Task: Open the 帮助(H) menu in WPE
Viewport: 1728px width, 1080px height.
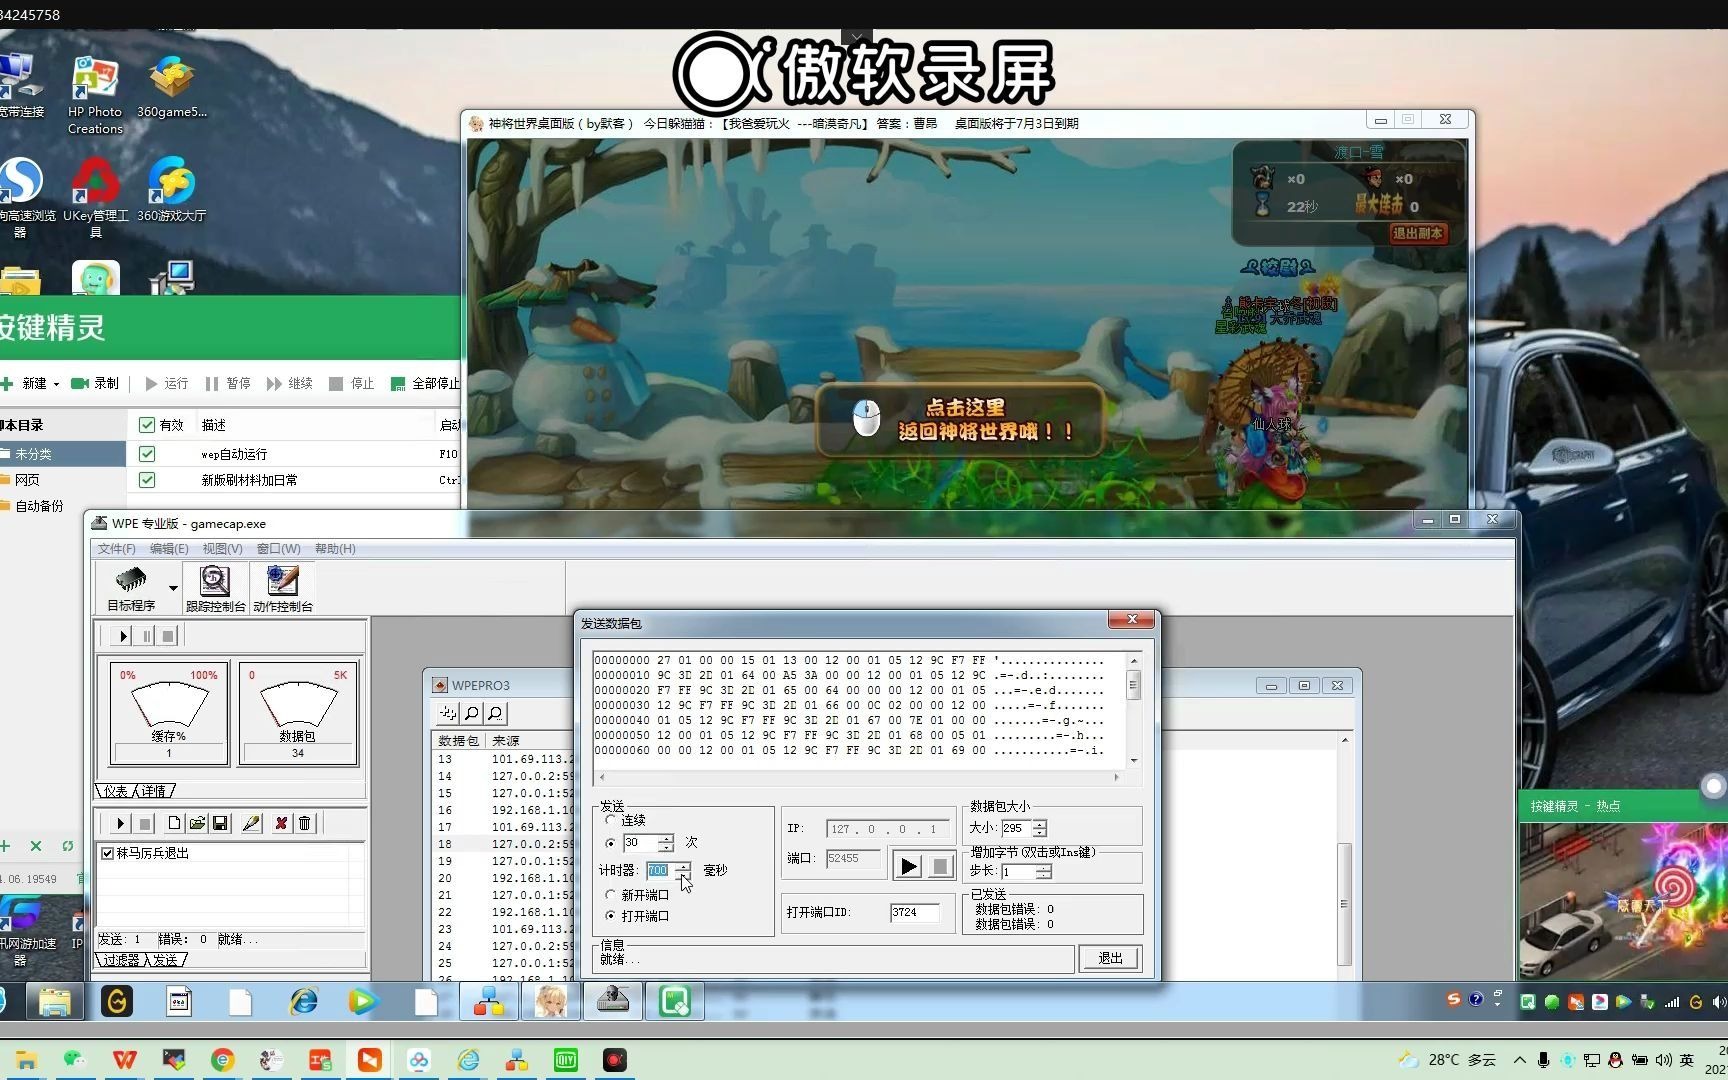Action: (335, 549)
